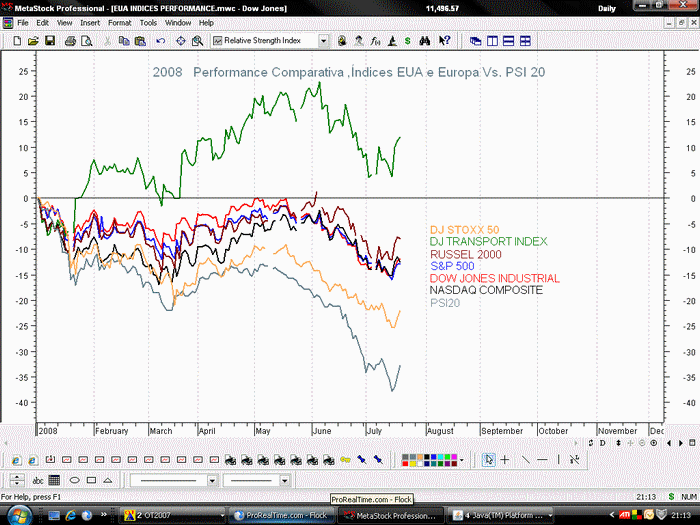This screenshot has height=525, width=700.
Task: Click the chart zoom magnifier icon
Action: point(197,41)
